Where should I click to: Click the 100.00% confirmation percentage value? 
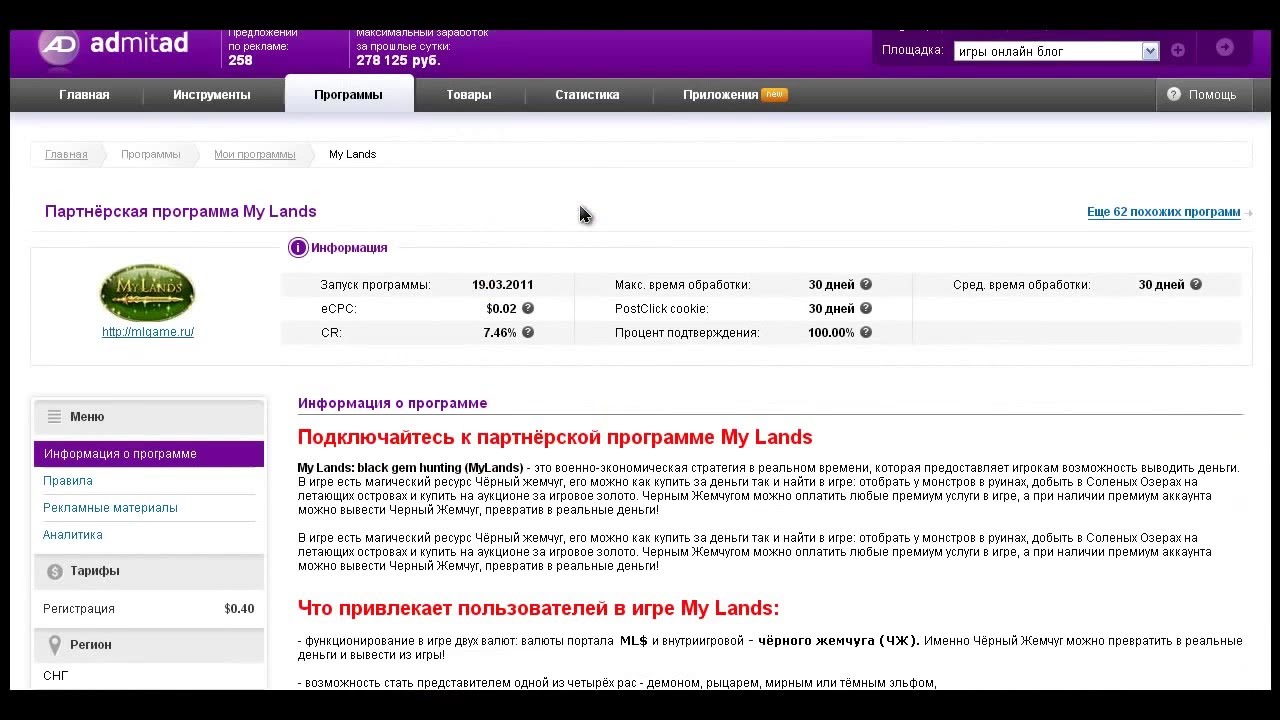click(x=831, y=333)
